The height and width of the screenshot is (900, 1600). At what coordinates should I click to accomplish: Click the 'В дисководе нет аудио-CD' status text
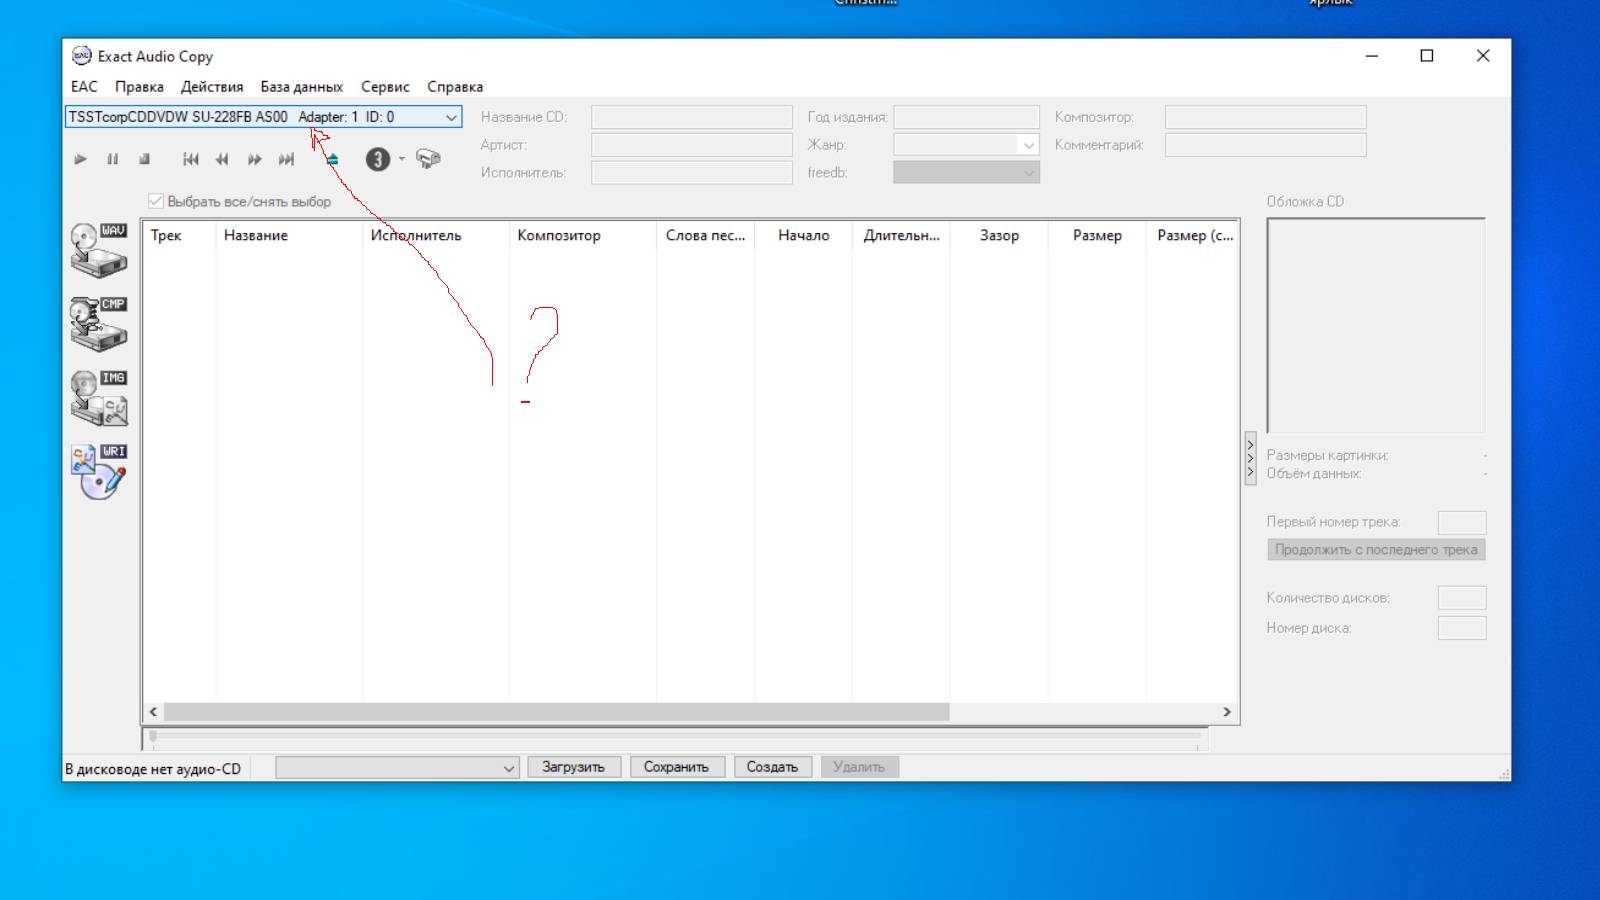pos(153,769)
